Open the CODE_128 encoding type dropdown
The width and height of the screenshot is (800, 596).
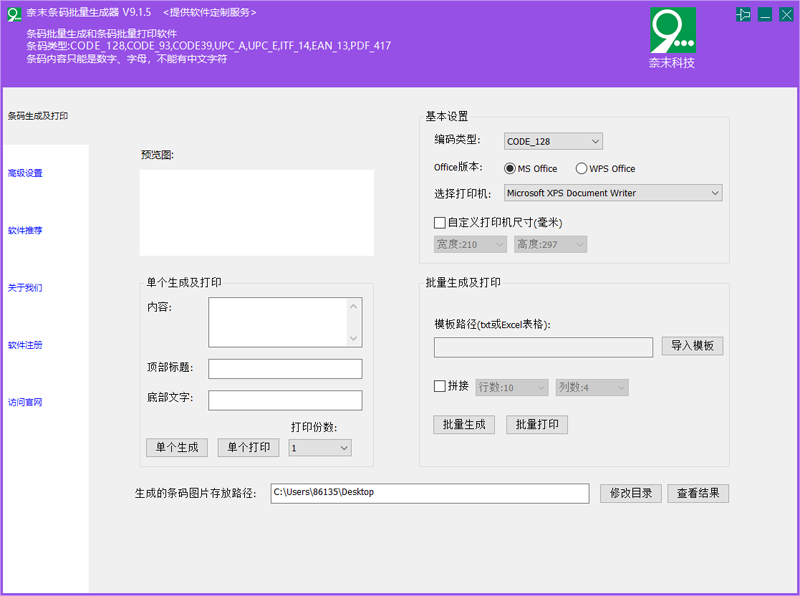(552, 141)
